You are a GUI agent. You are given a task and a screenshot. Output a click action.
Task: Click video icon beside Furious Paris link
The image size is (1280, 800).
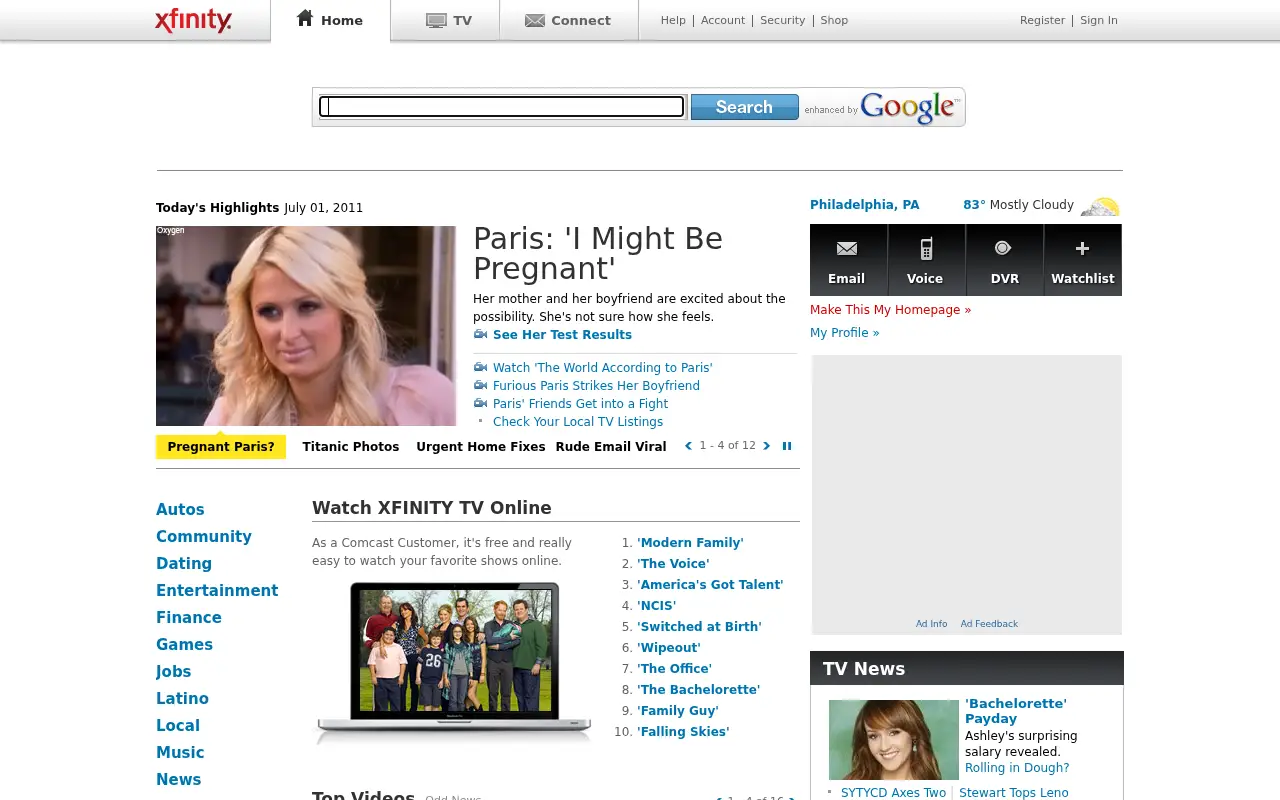coord(480,385)
